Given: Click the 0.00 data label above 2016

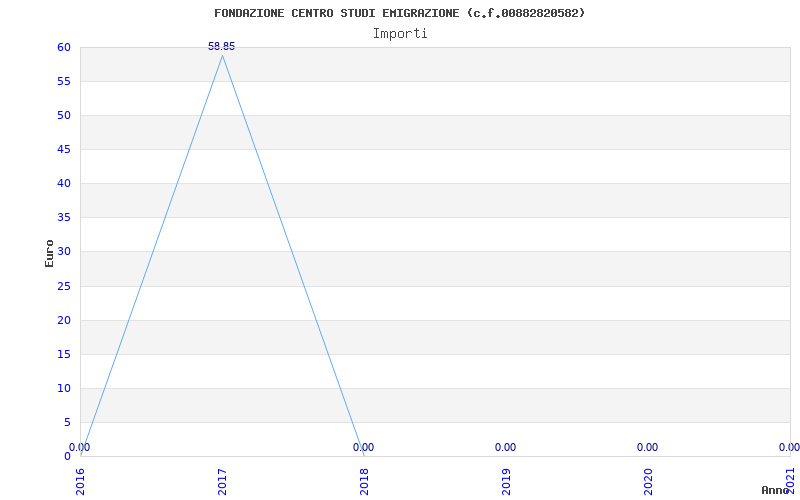Looking at the screenshot, I should point(80,447).
